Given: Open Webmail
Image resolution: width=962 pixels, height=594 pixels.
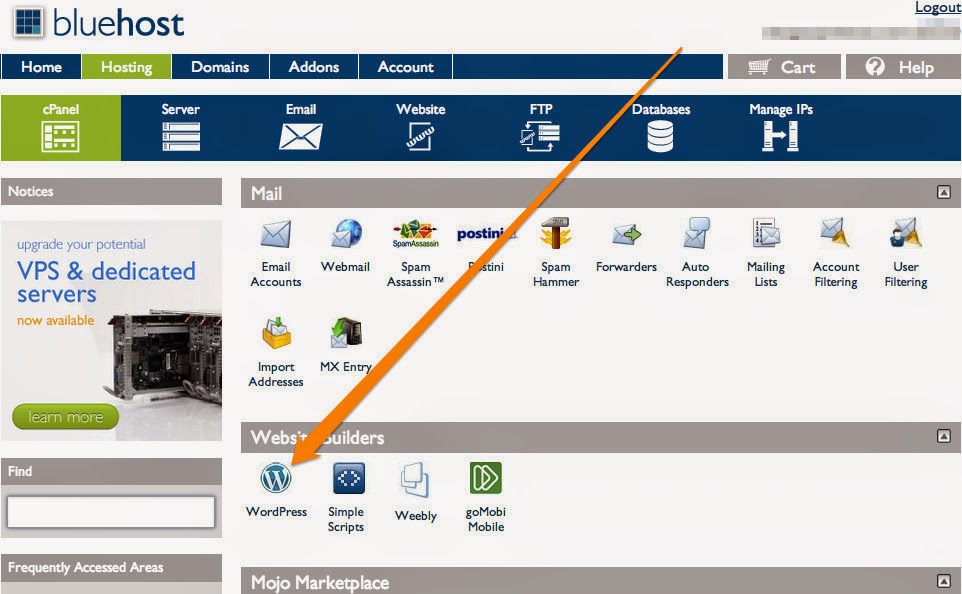Looking at the screenshot, I should (345, 245).
